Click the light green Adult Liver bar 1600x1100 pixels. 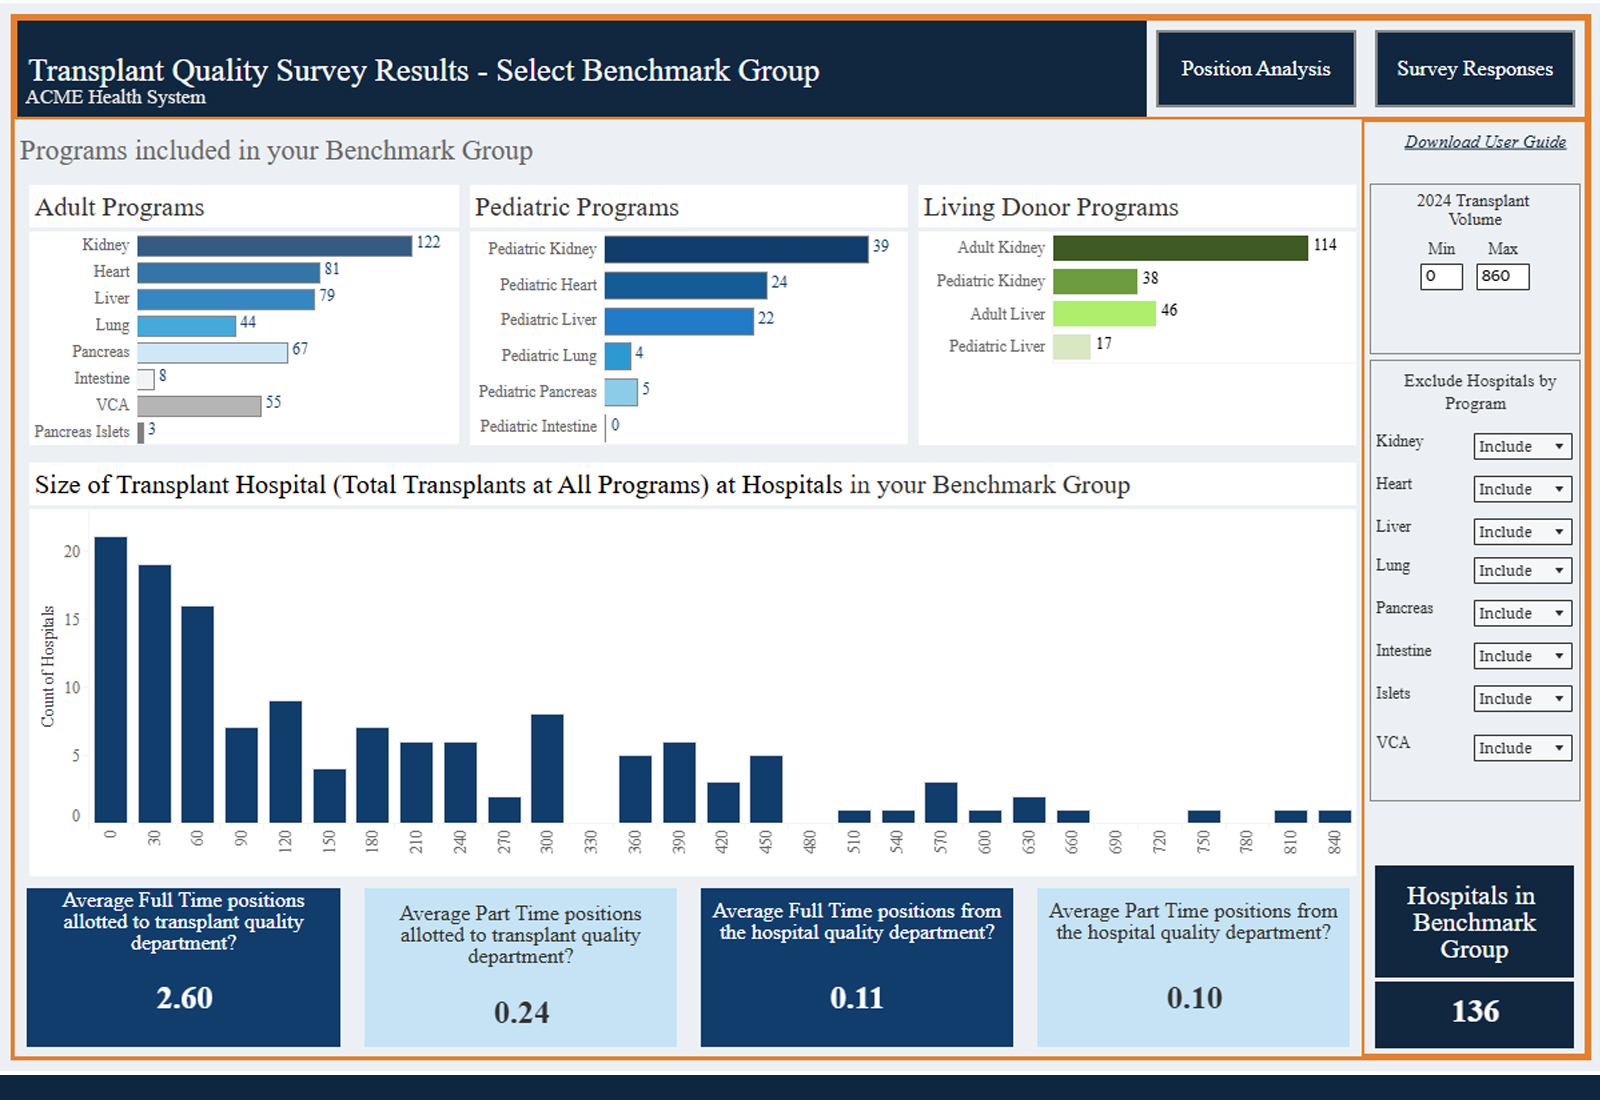pos(1104,313)
